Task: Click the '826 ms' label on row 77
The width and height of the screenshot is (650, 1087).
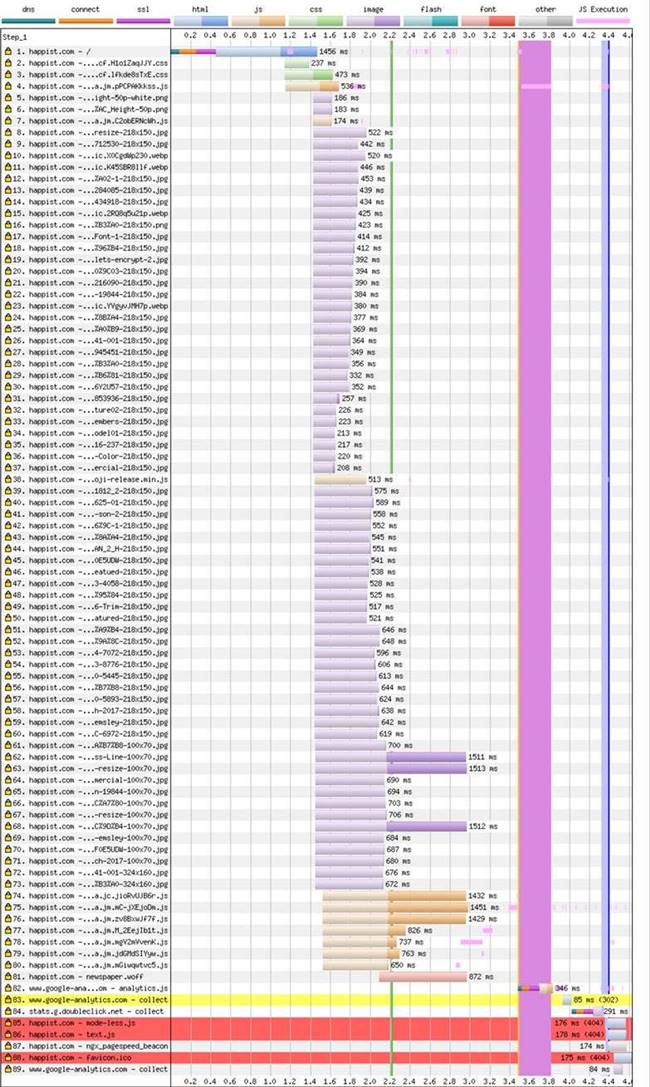Action: 420,930
